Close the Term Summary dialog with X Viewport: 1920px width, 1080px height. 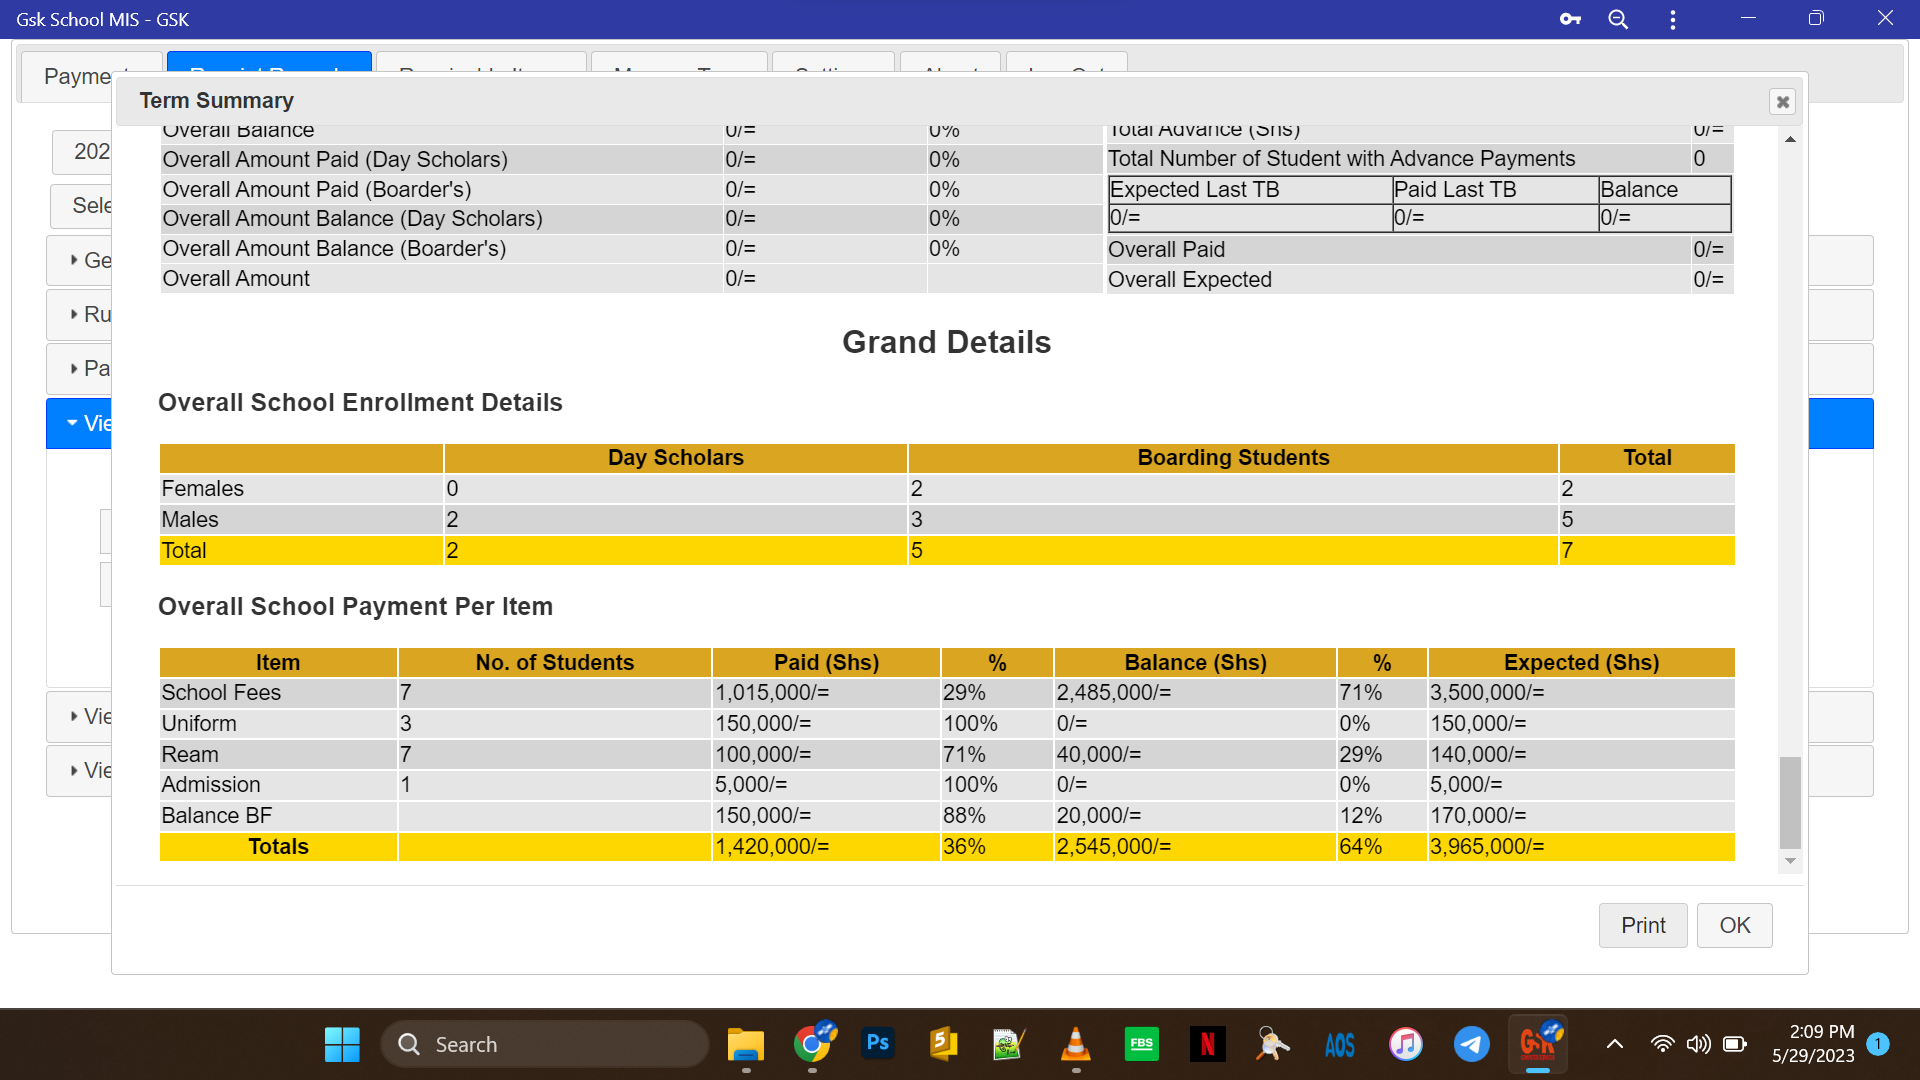tap(1782, 102)
